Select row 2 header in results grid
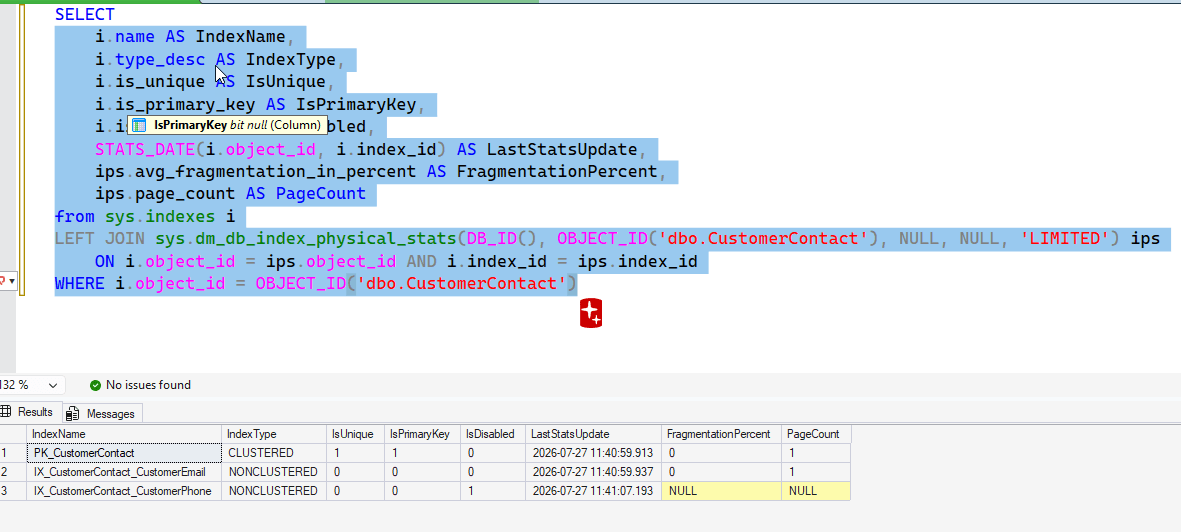 point(13,472)
